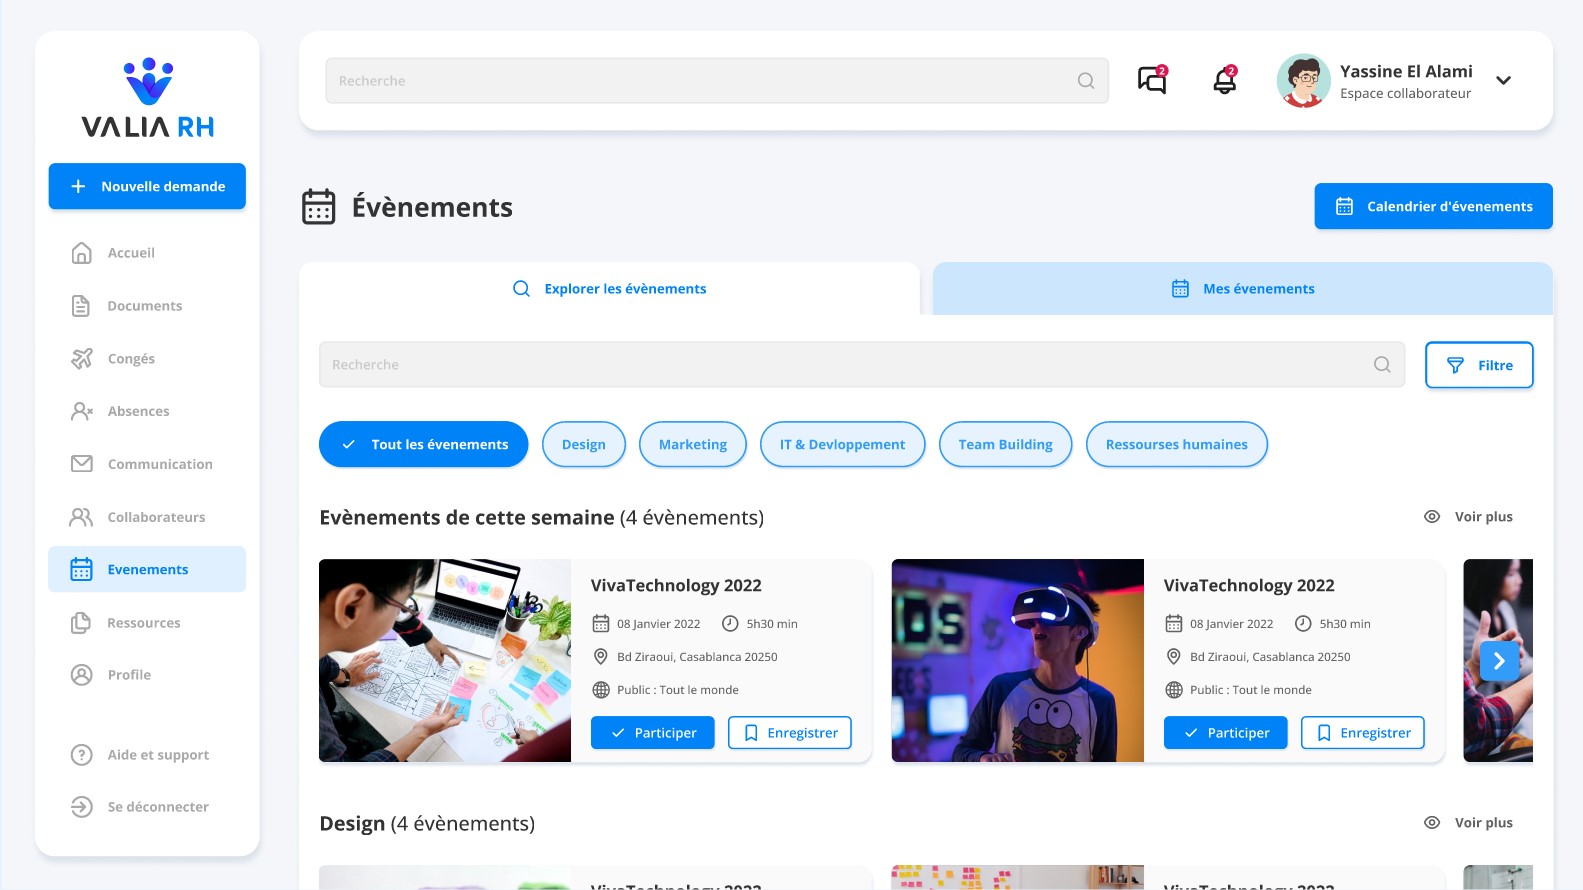Click the Evènements de cette semaine heading
Screen dimensions: 1583x890
(x=541, y=518)
